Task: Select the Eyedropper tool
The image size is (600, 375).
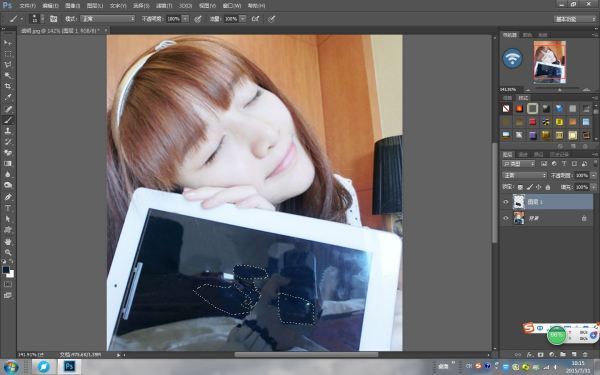Action: [x=8, y=97]
